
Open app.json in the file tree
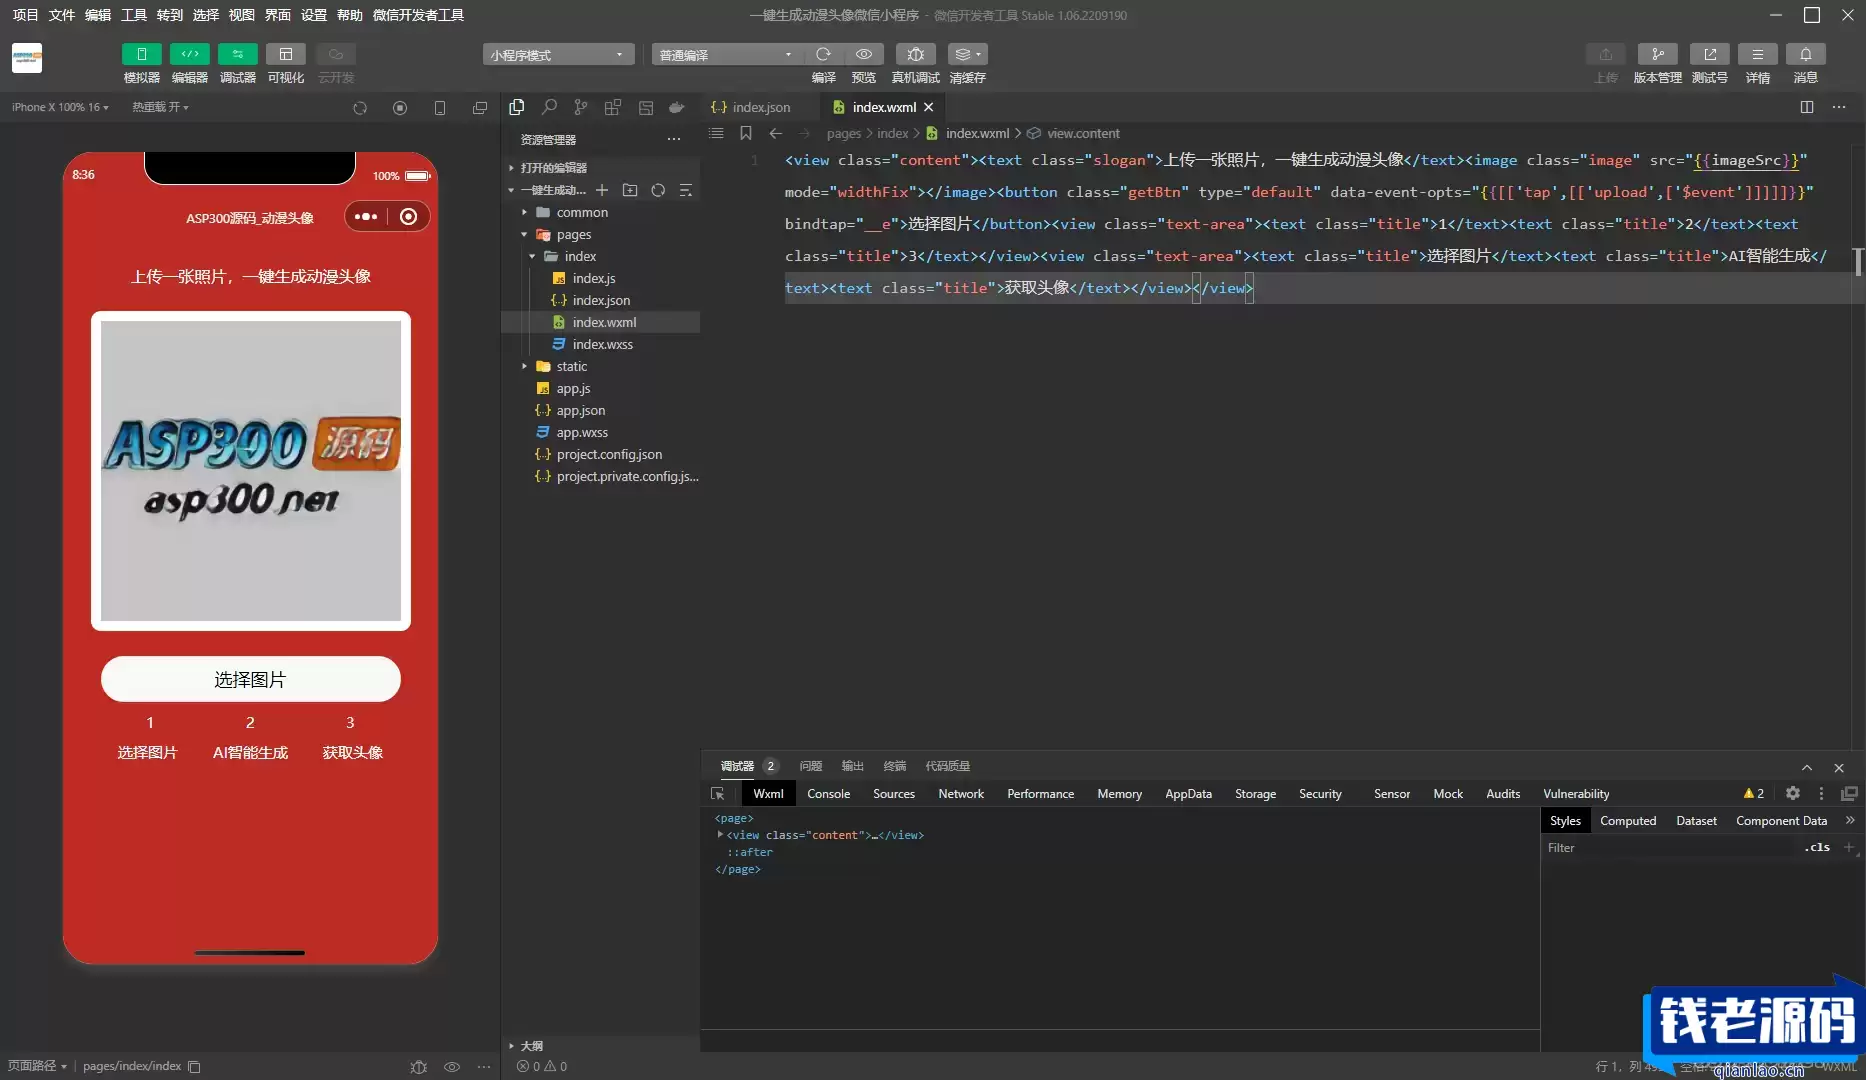pos(580,410)
